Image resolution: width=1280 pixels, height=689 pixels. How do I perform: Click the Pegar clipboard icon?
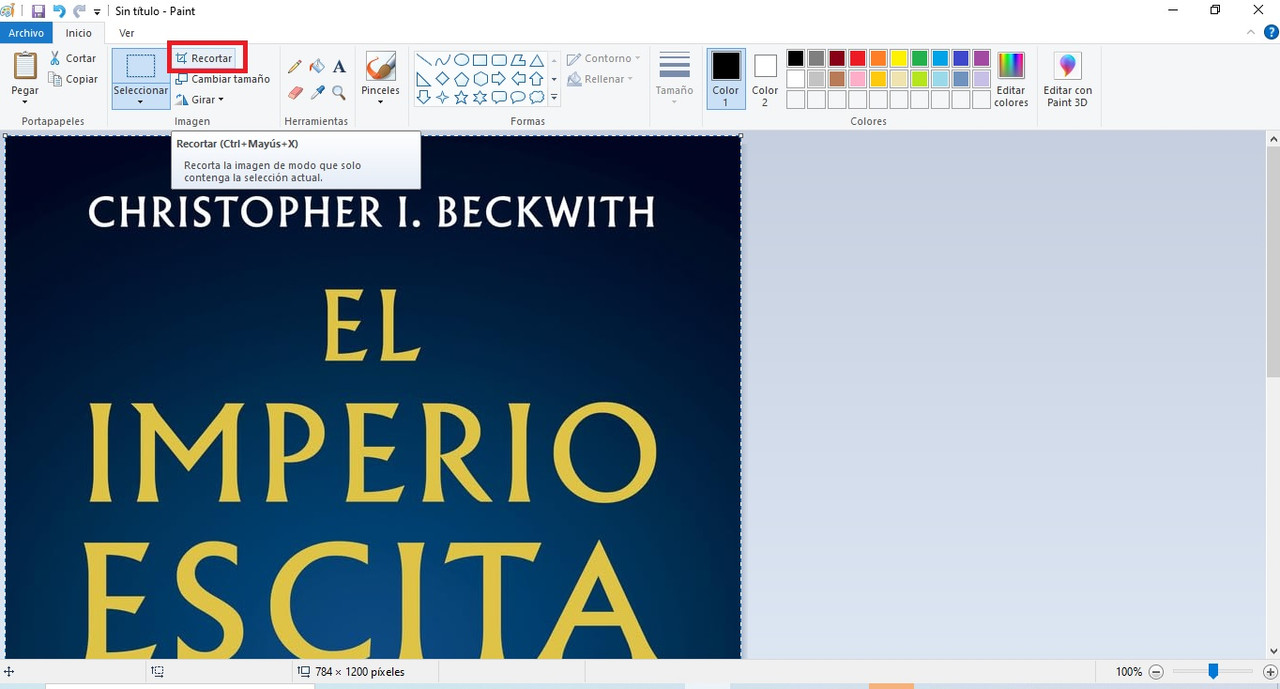[x=25, y=66]
